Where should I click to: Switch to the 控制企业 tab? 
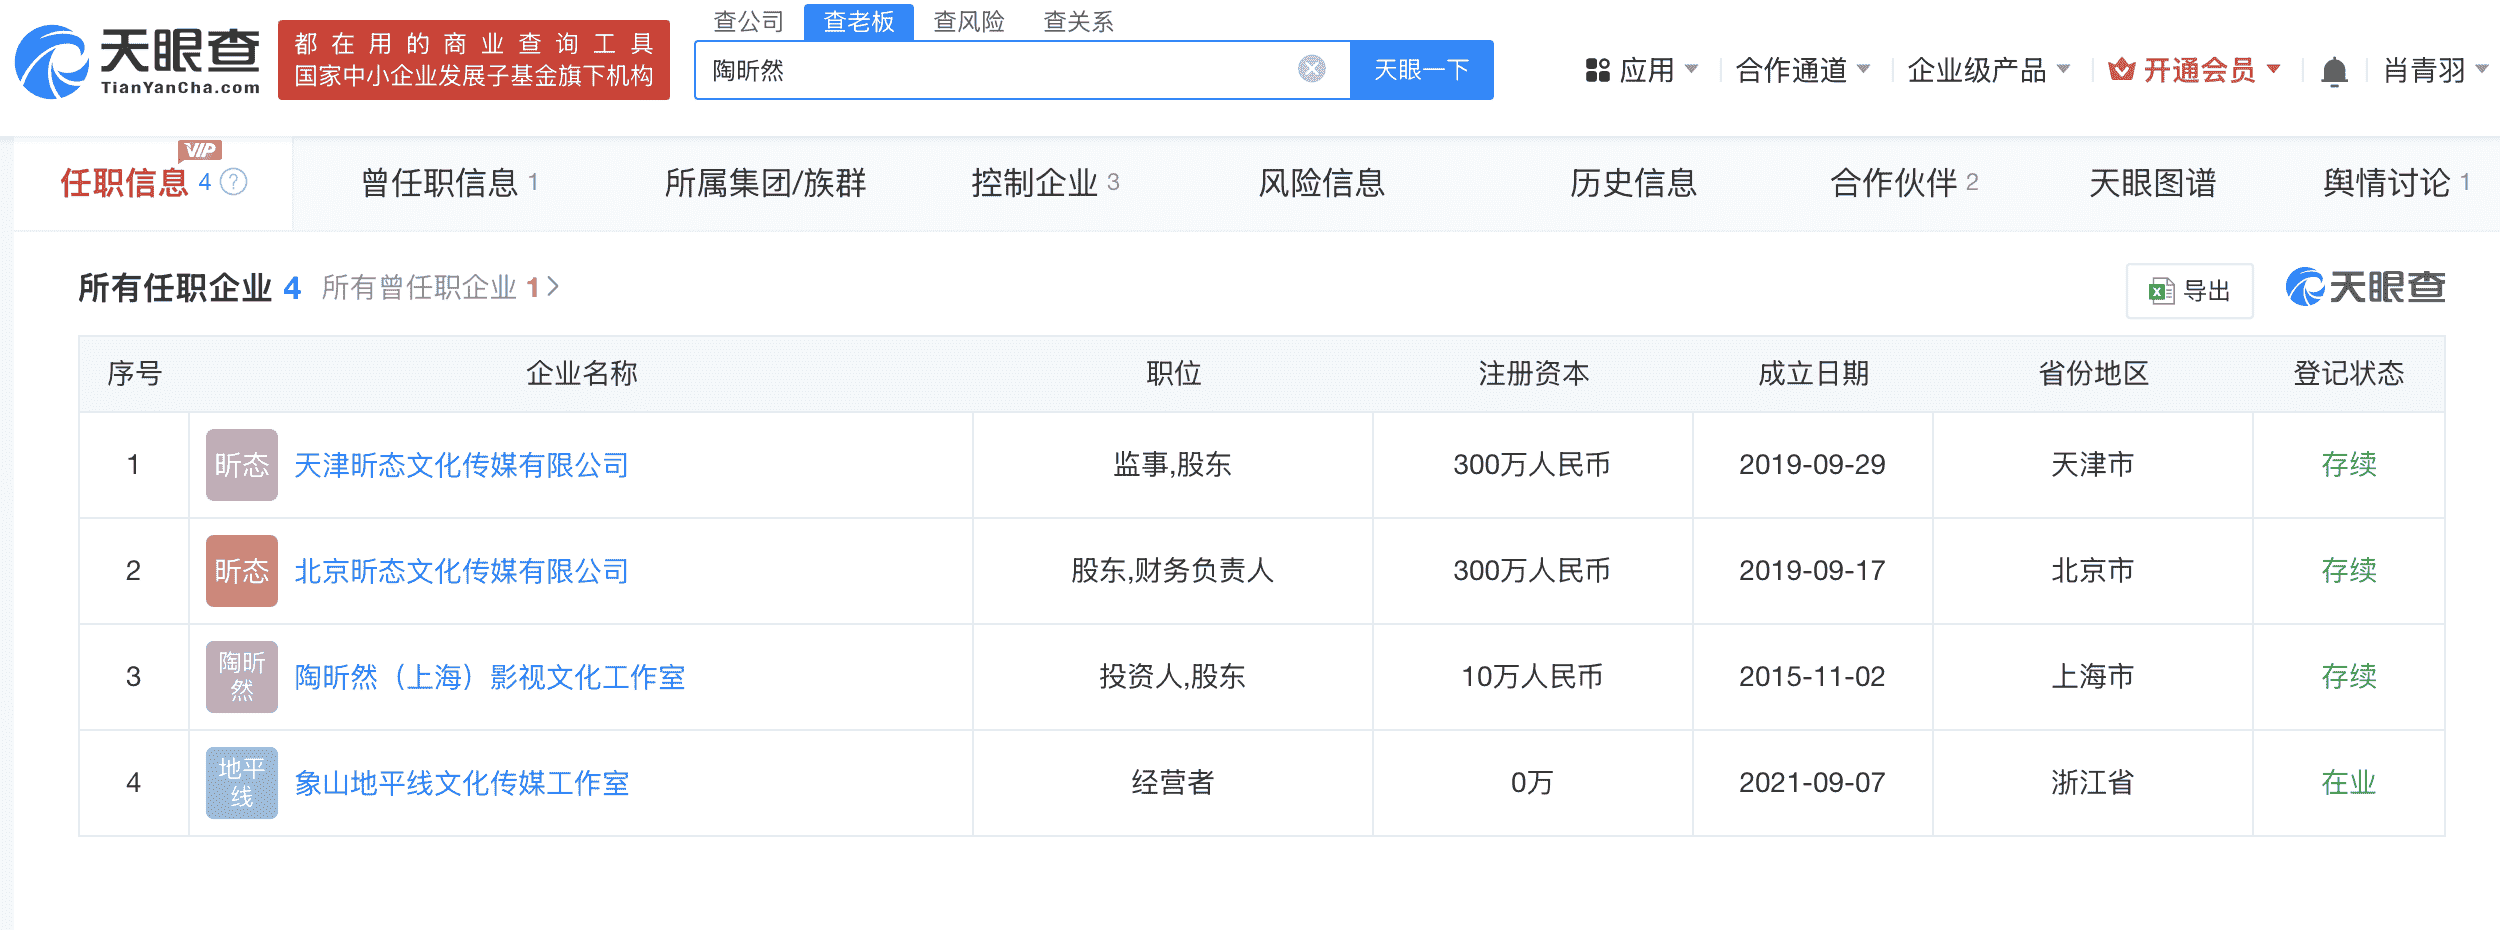(1044, 183)
